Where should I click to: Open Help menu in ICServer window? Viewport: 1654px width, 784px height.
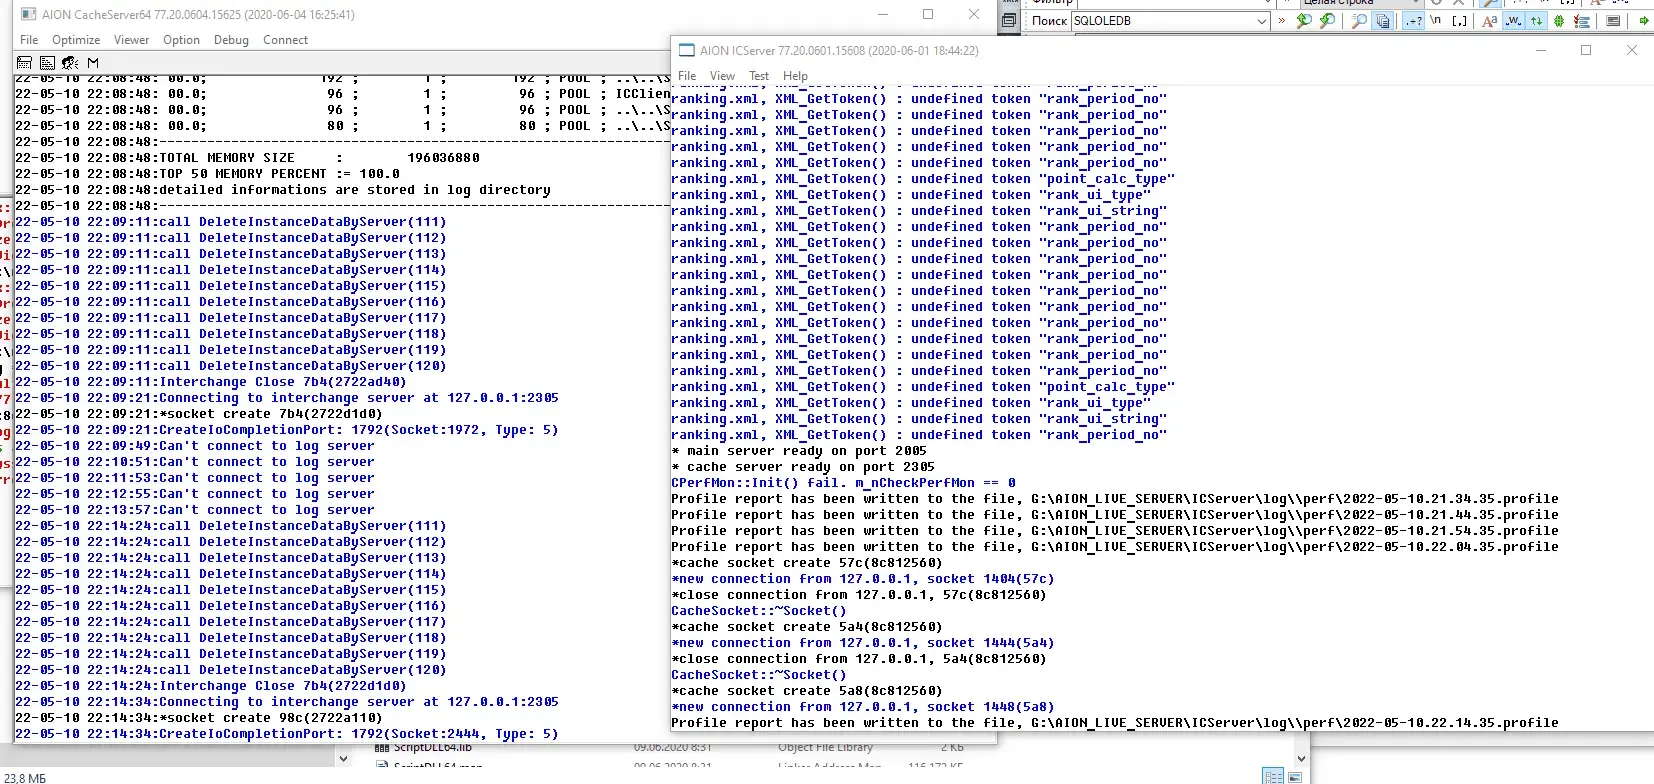pyautogui.click(x=795, y=76)
